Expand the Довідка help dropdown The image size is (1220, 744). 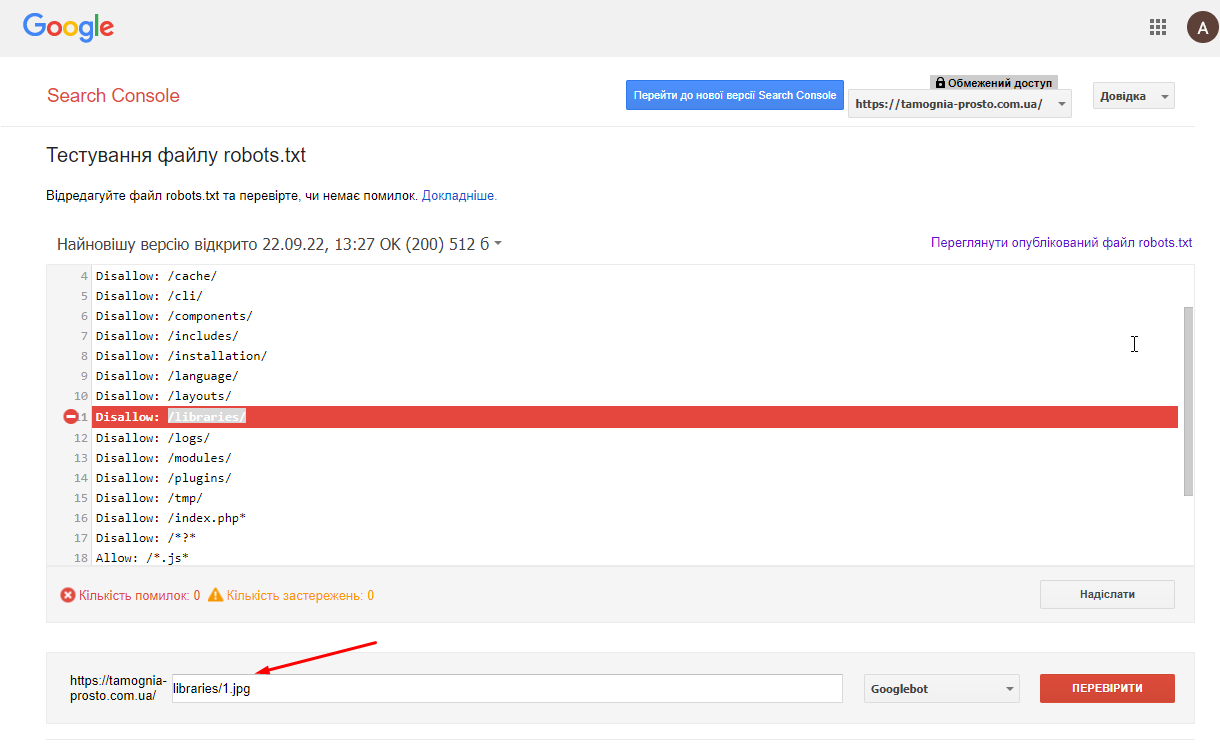pos(1134,96)
